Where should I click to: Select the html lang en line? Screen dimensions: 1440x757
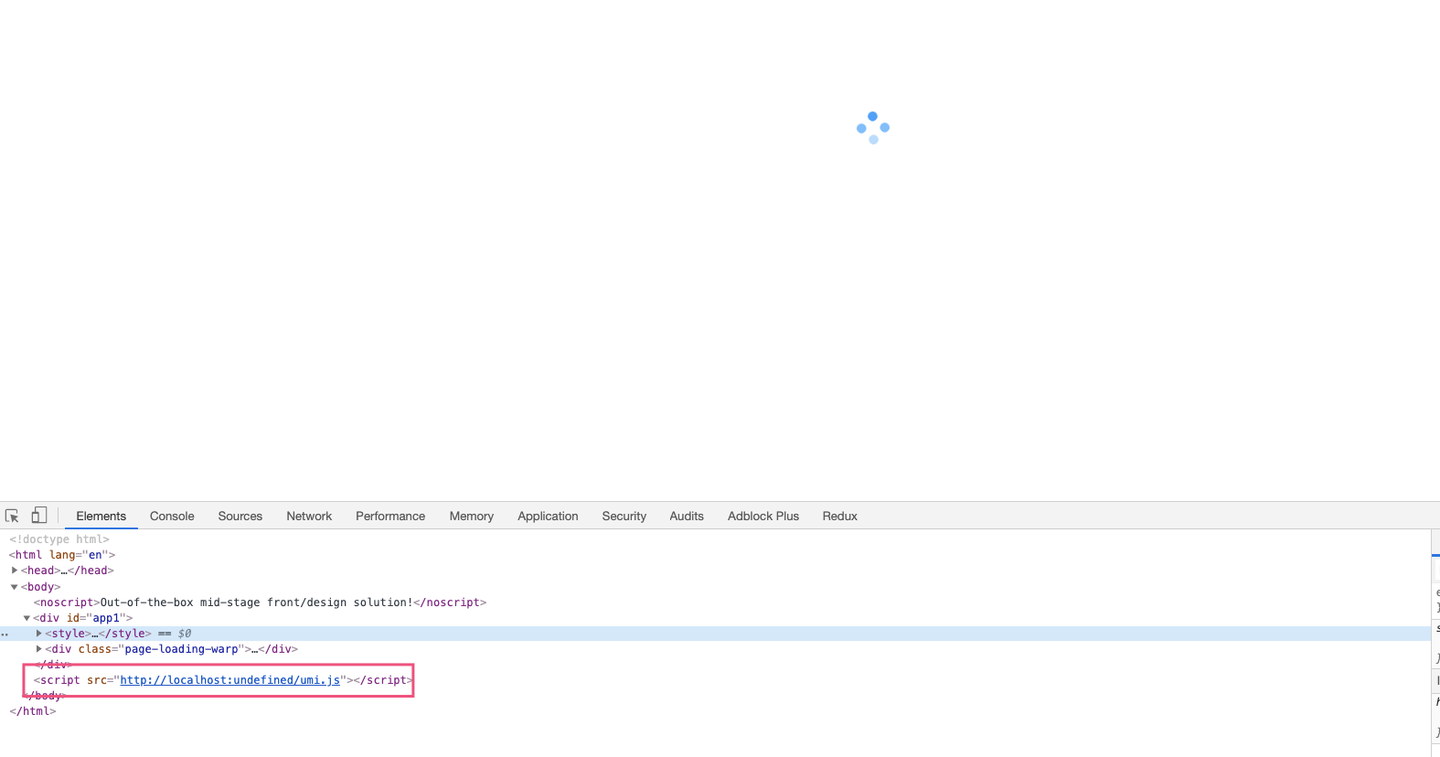[62, 555]
